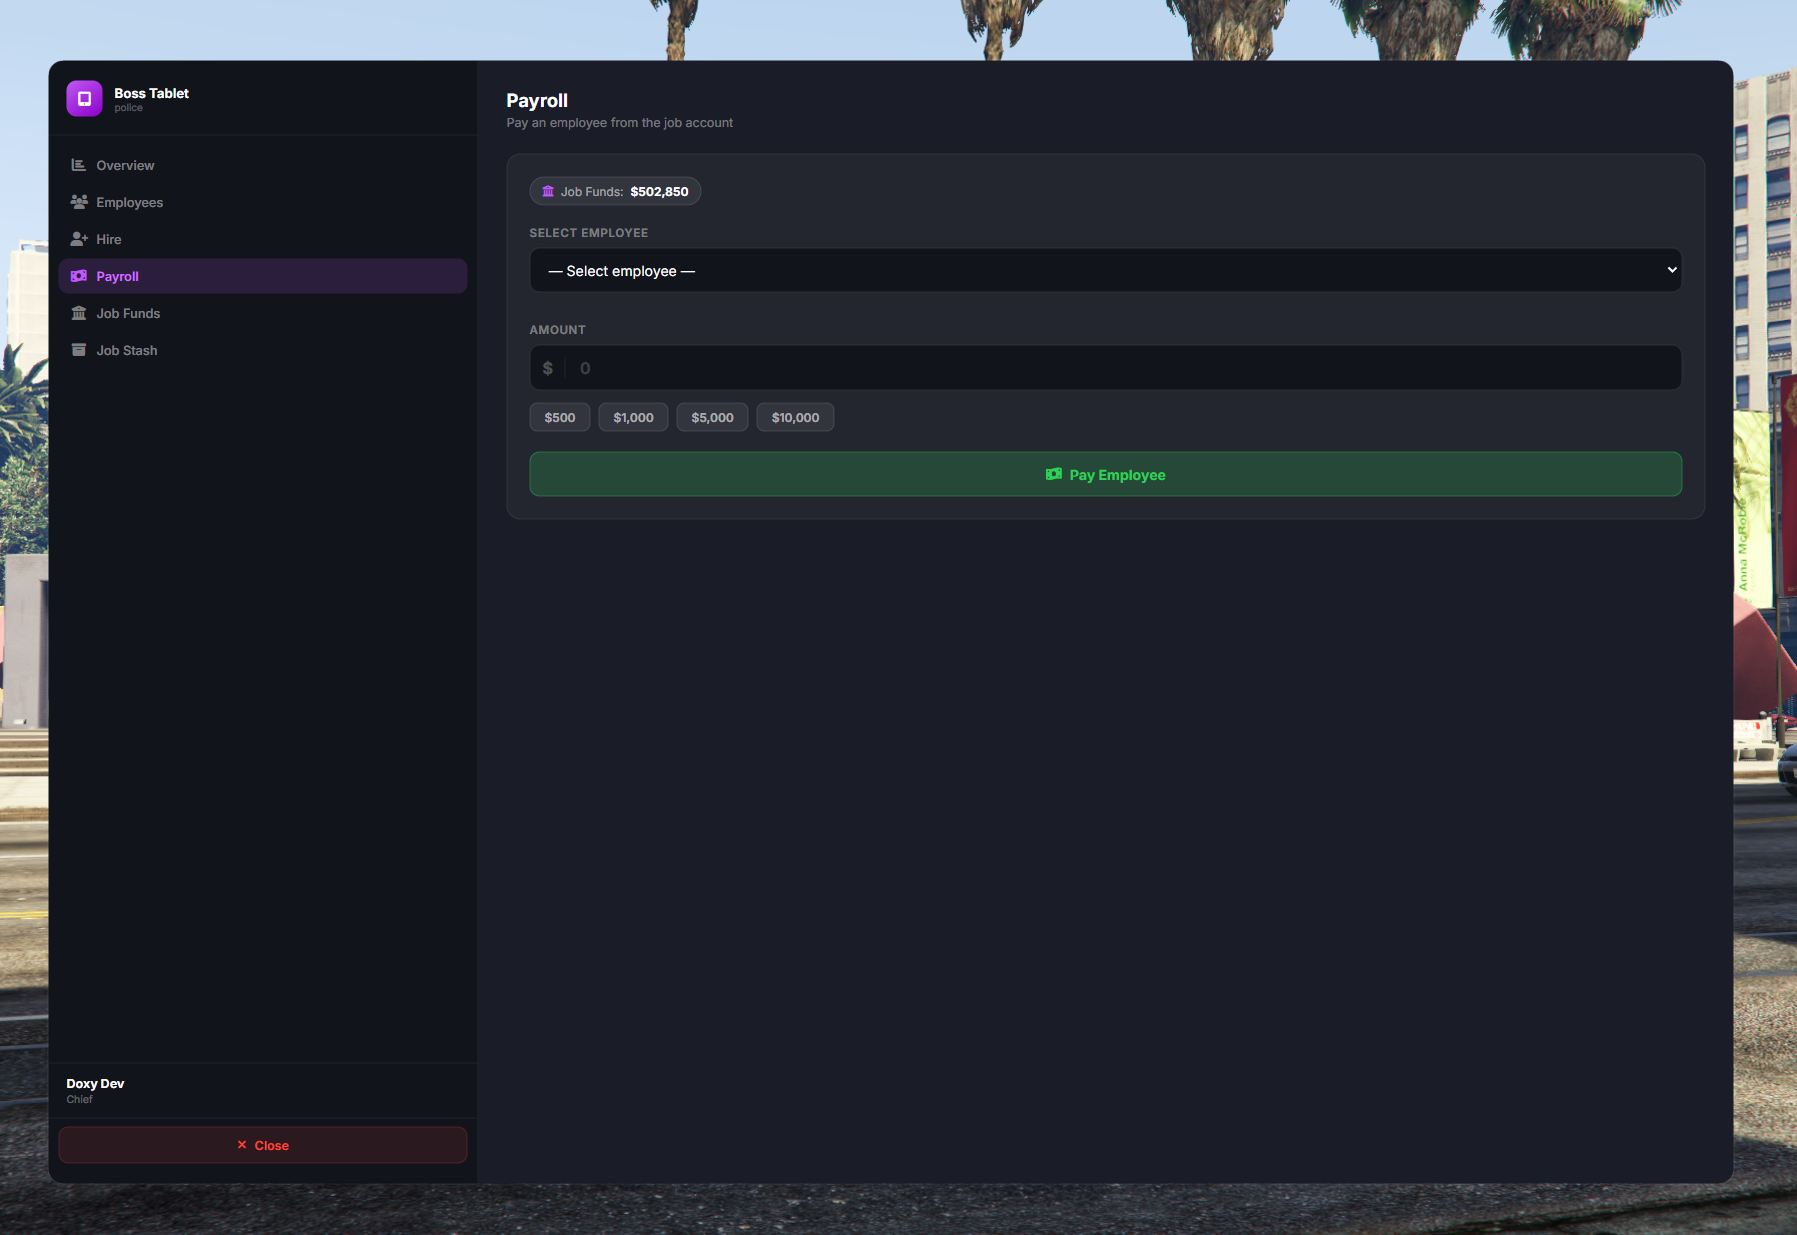Choose the $5,000 quick amount
The image size is (1797, 1235).
712,417
